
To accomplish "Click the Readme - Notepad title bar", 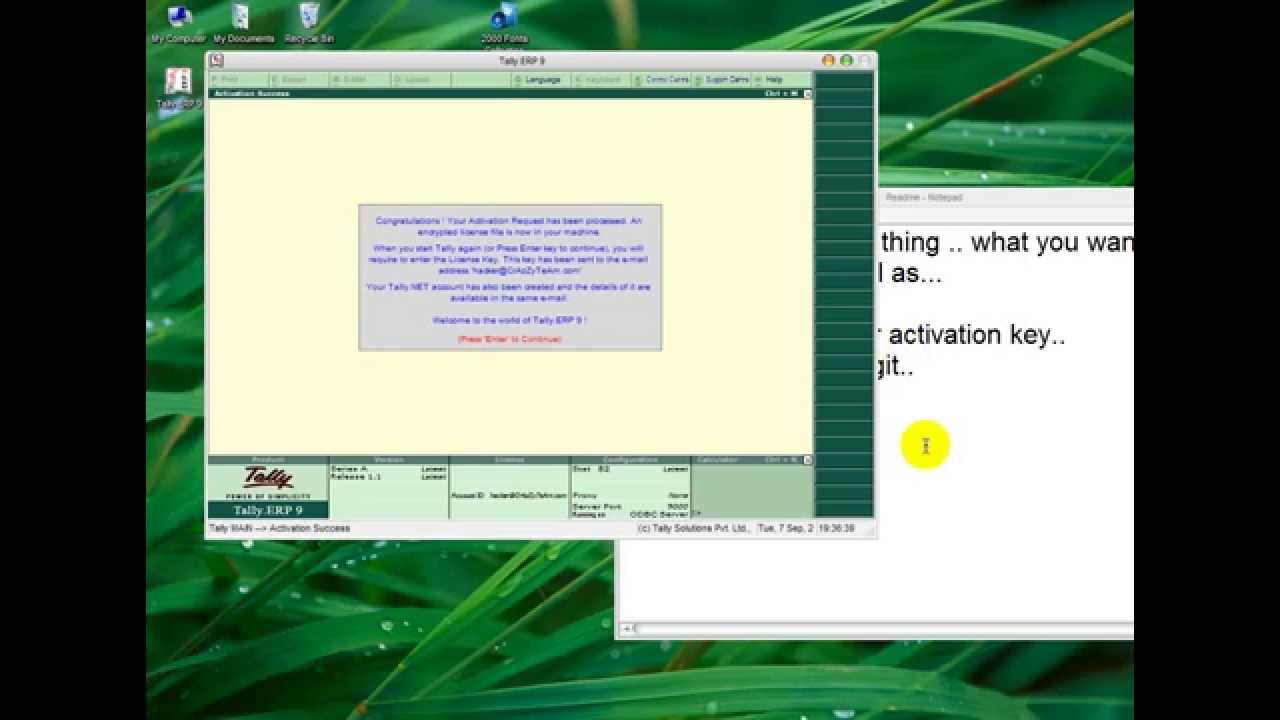I will 1006,198.
